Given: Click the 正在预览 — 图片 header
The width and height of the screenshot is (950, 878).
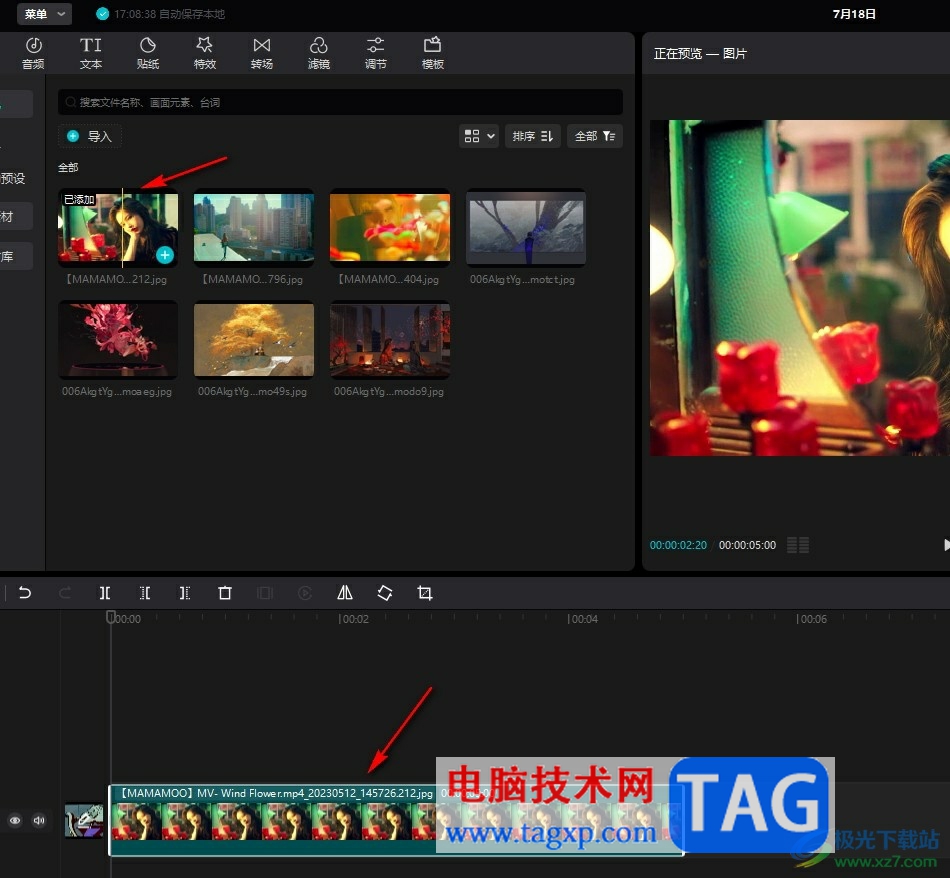Looking at the screenshot, I should (700, 53).
